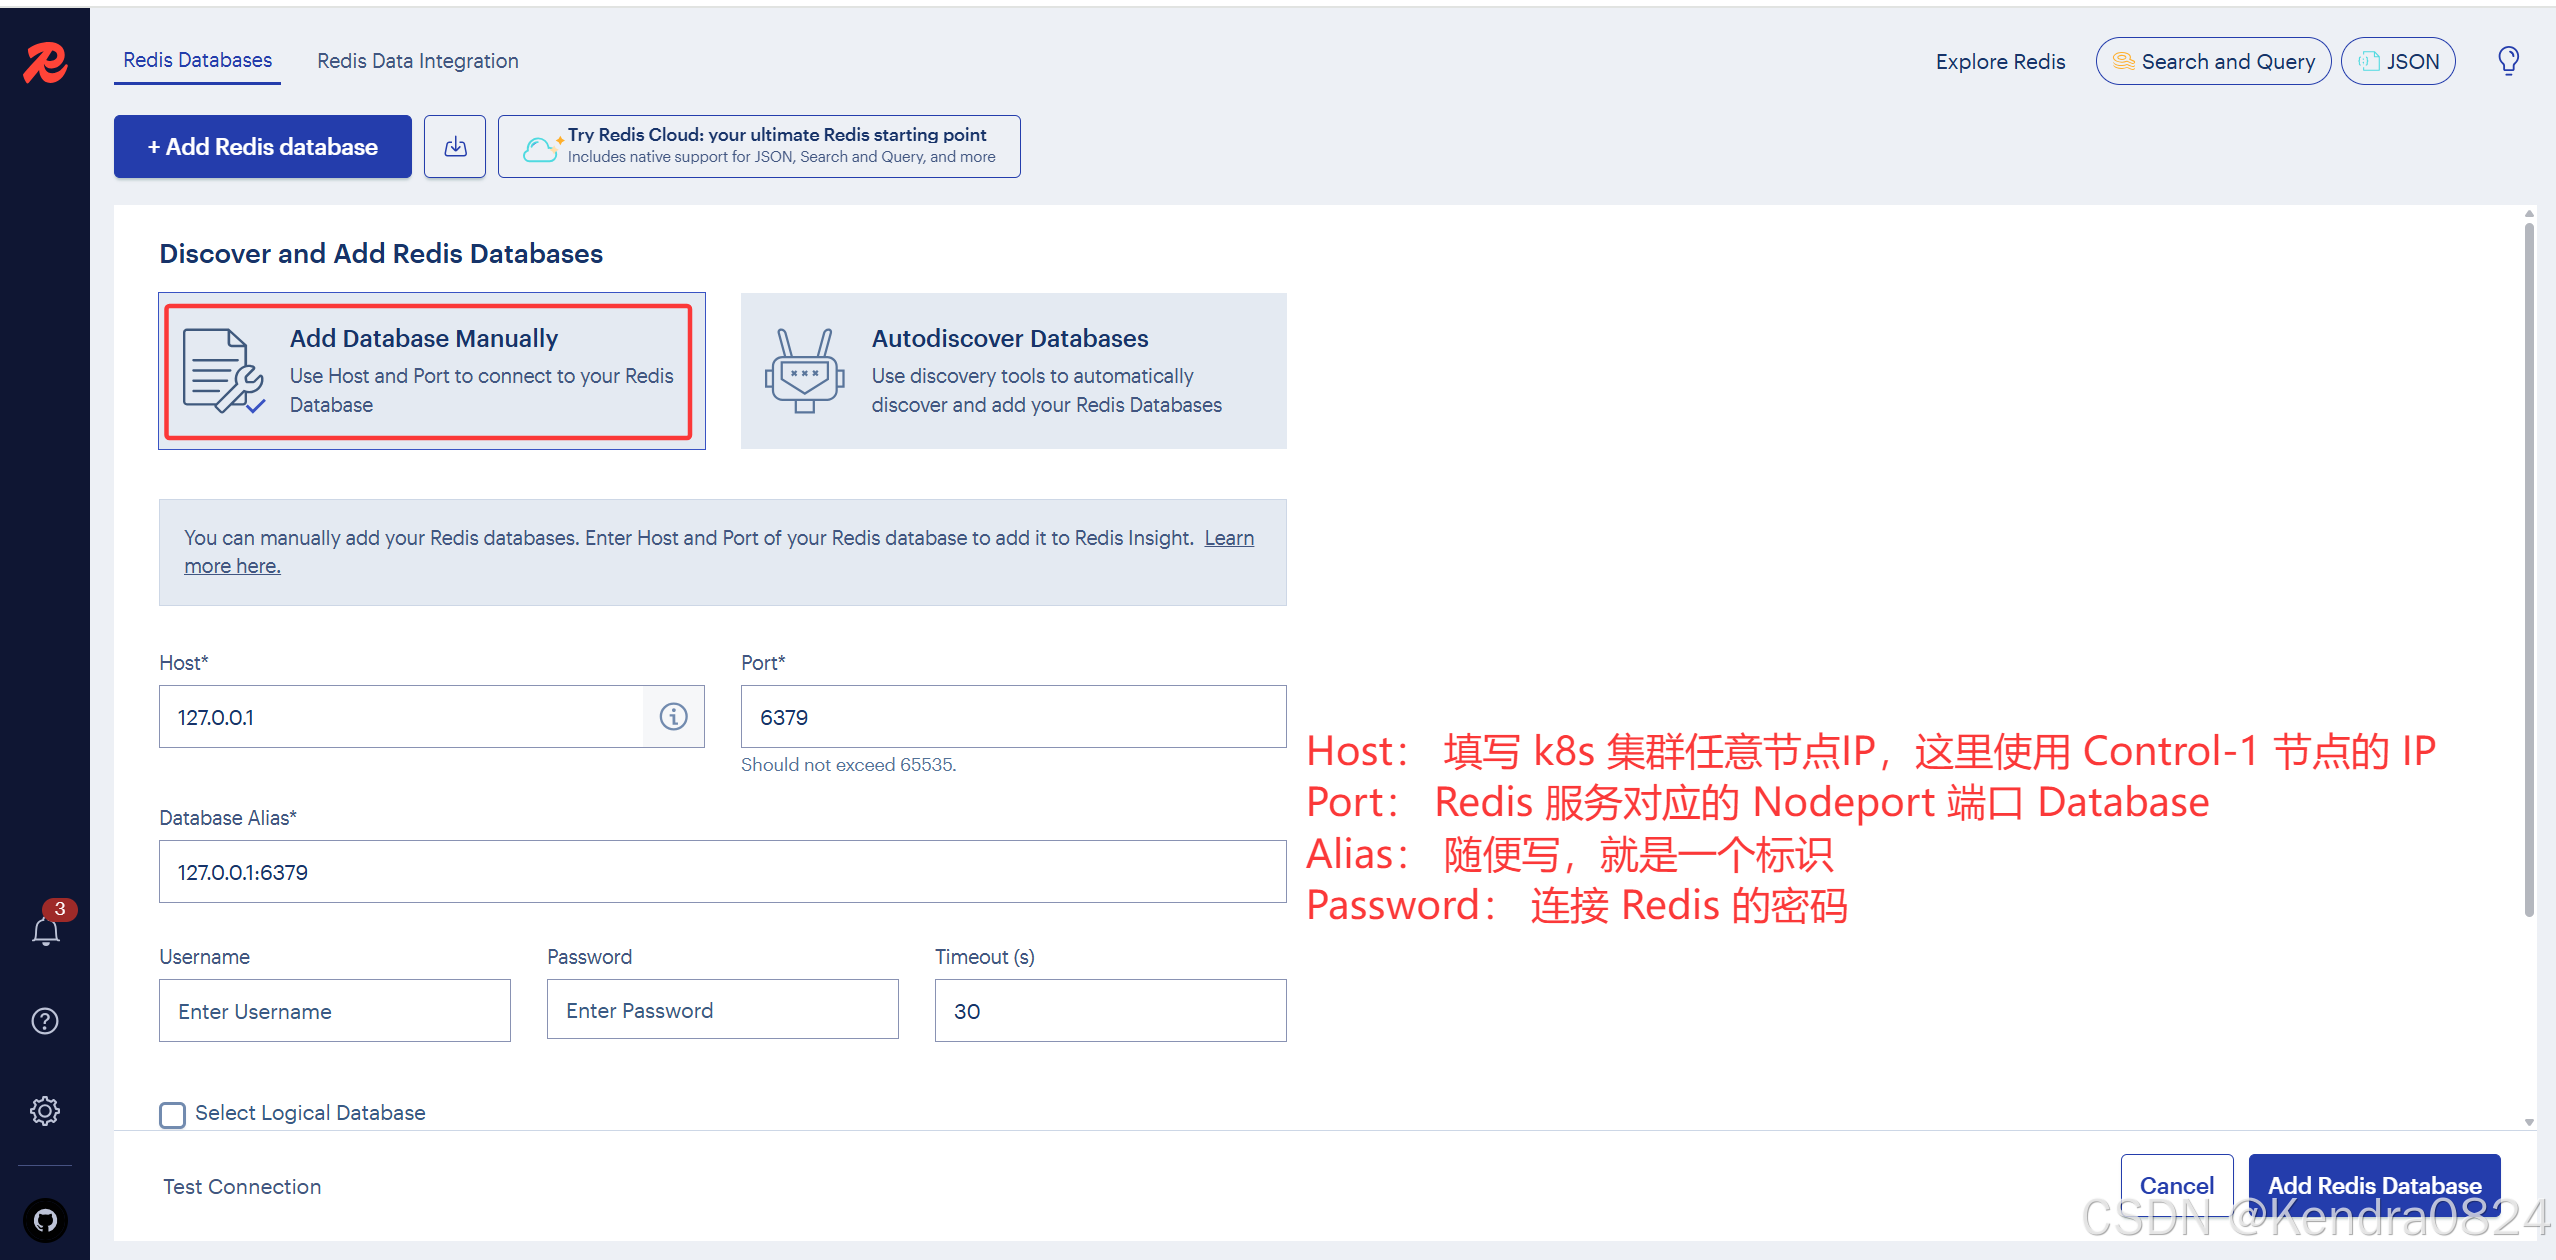Focus the Port input field
The height and width of the screenshot is (1260, 2556).
pyautogui.click(x=1014, y=717)
